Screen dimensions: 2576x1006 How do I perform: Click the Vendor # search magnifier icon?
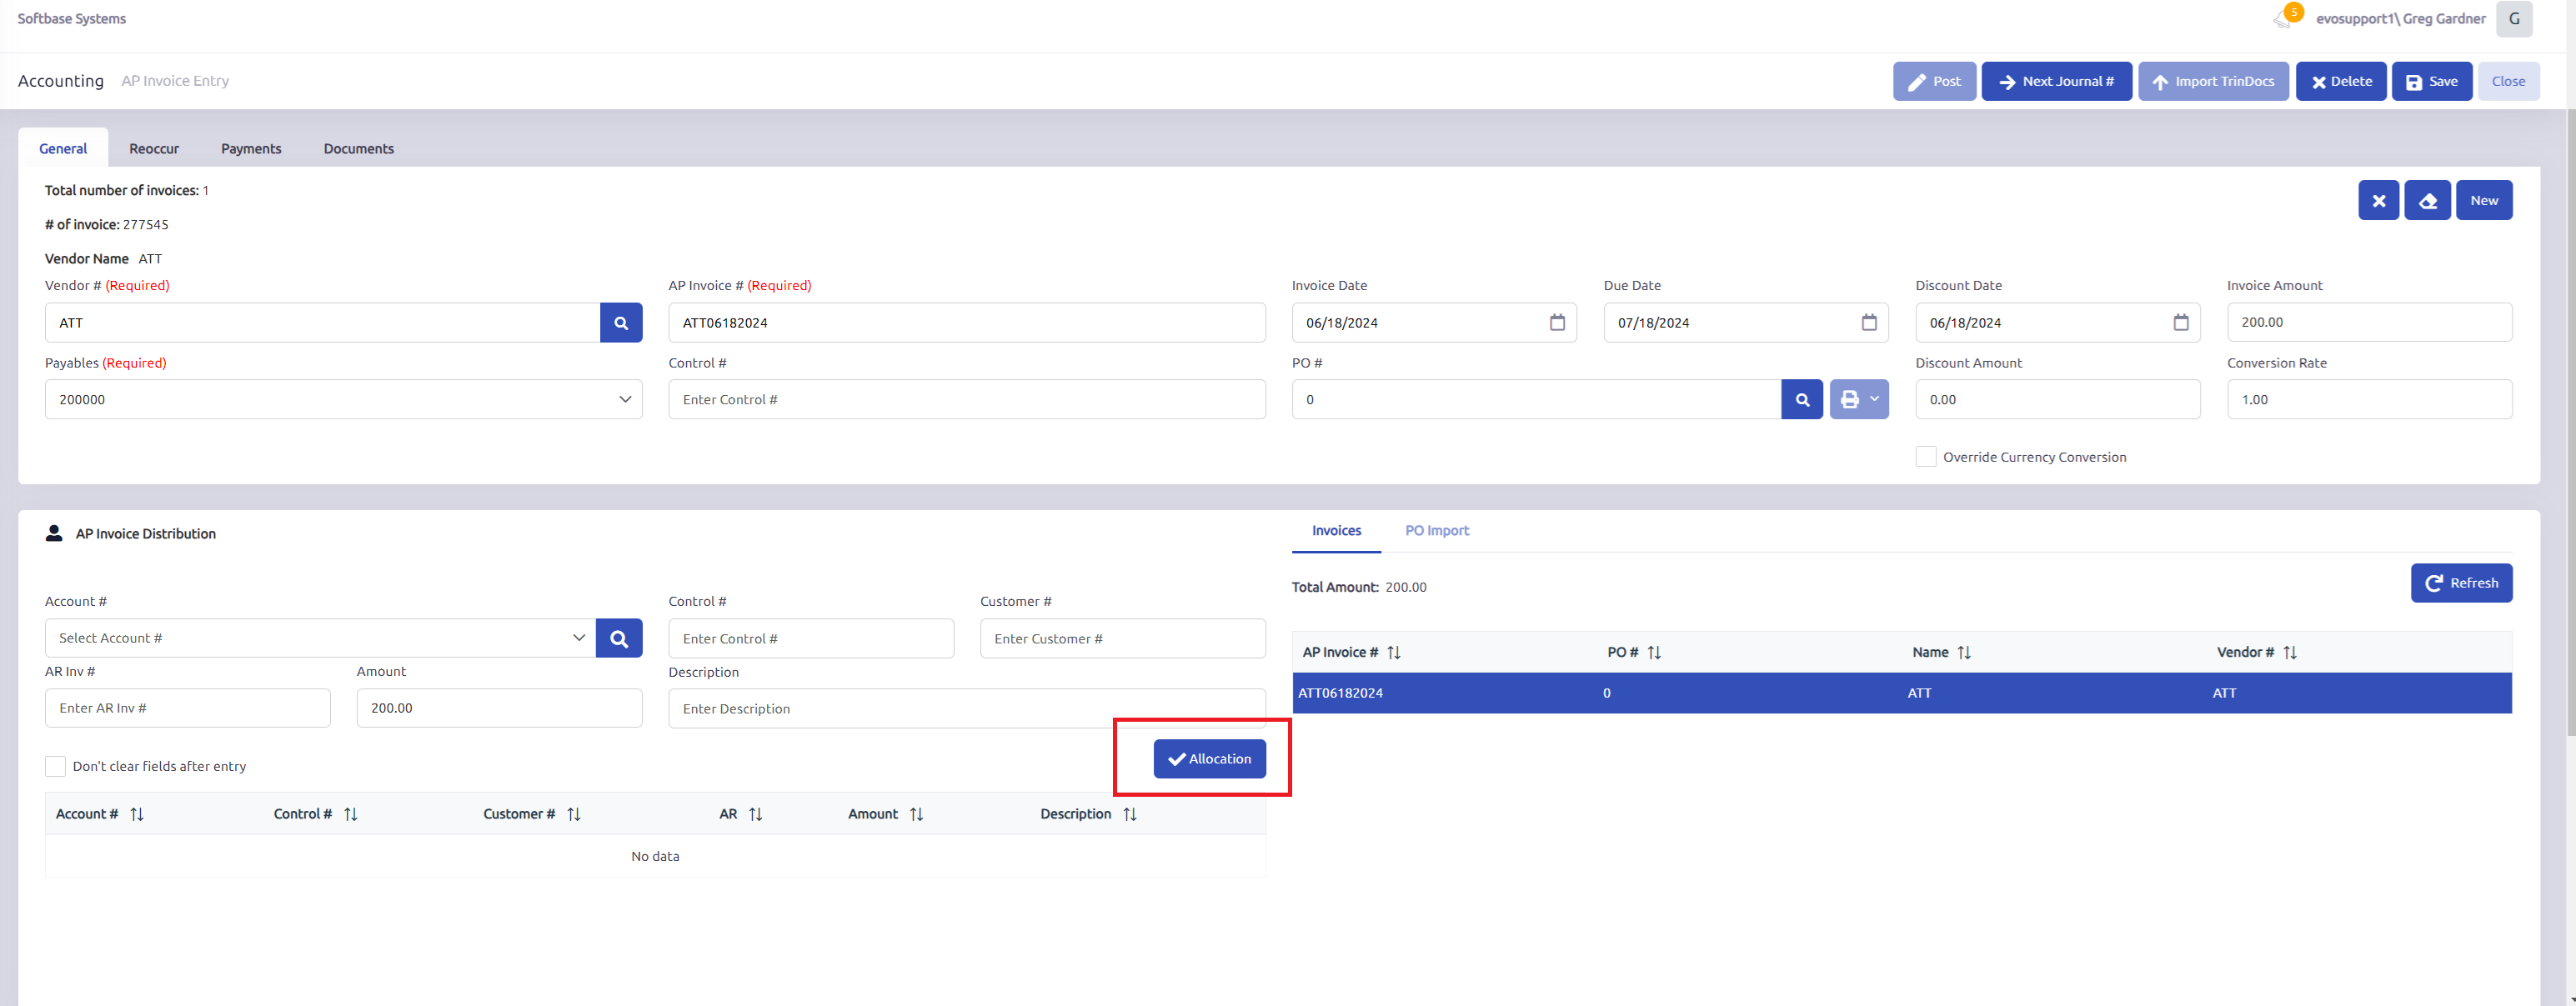point(621,323)
